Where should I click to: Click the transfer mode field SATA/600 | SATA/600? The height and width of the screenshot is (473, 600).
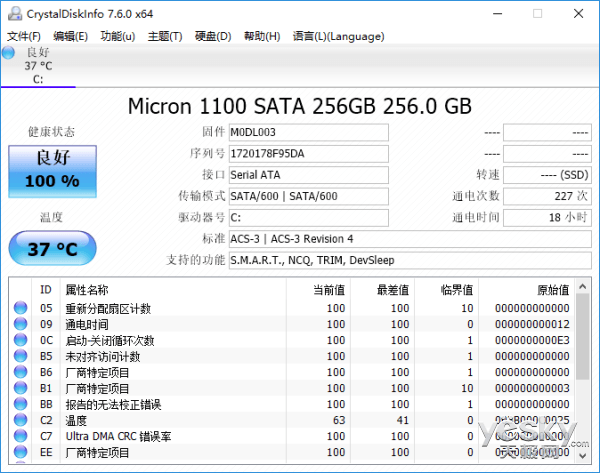[308, 196]
